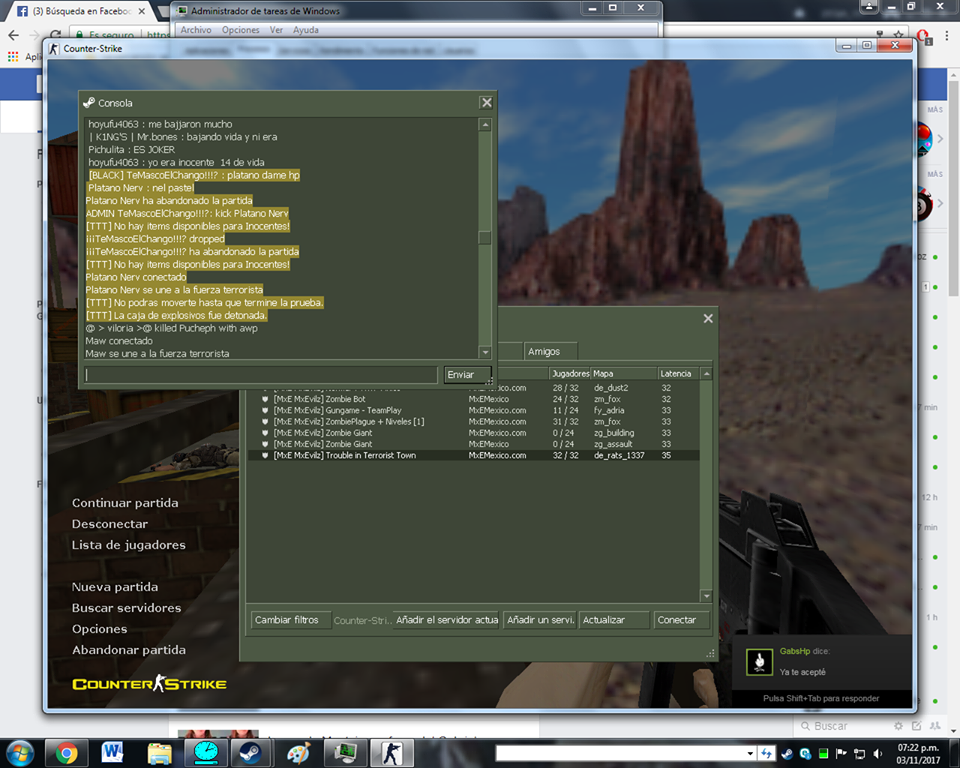Viewport: 960px width, 768px height.
Task: Click Facebook new message compose icon
Action: tap(917, 726)
